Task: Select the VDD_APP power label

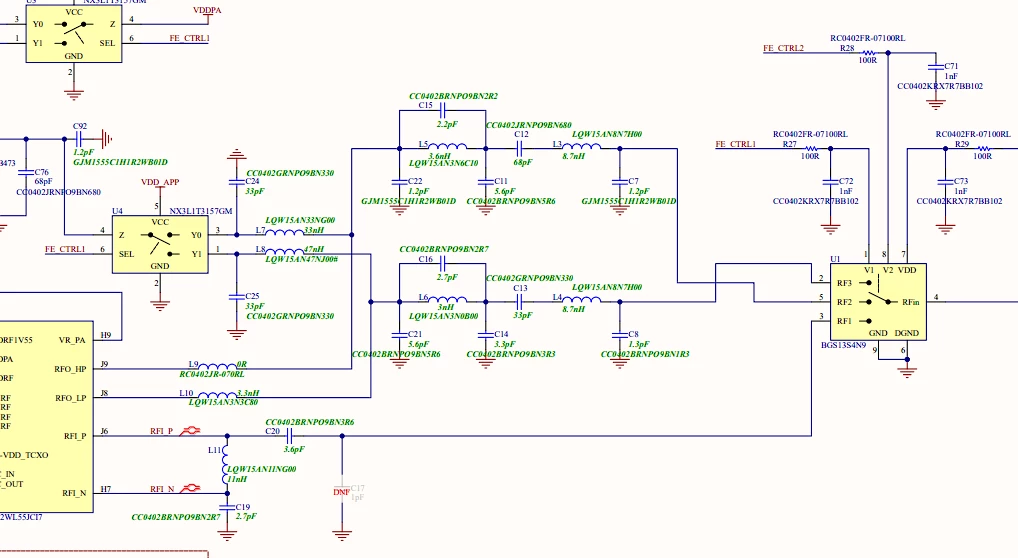Action: (160, 182)
